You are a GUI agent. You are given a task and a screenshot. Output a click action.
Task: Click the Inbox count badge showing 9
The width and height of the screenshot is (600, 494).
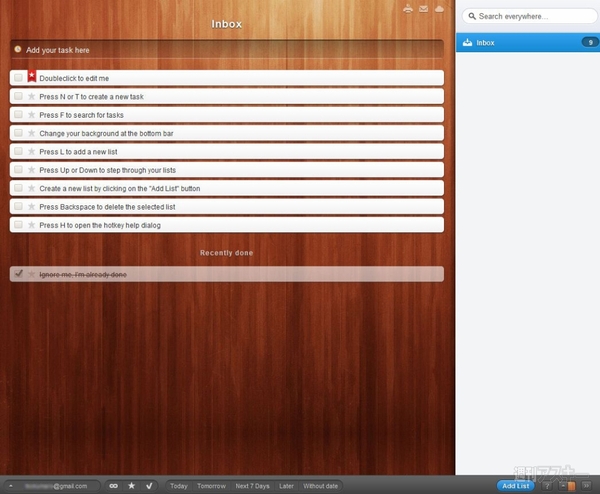pos(590,42)
